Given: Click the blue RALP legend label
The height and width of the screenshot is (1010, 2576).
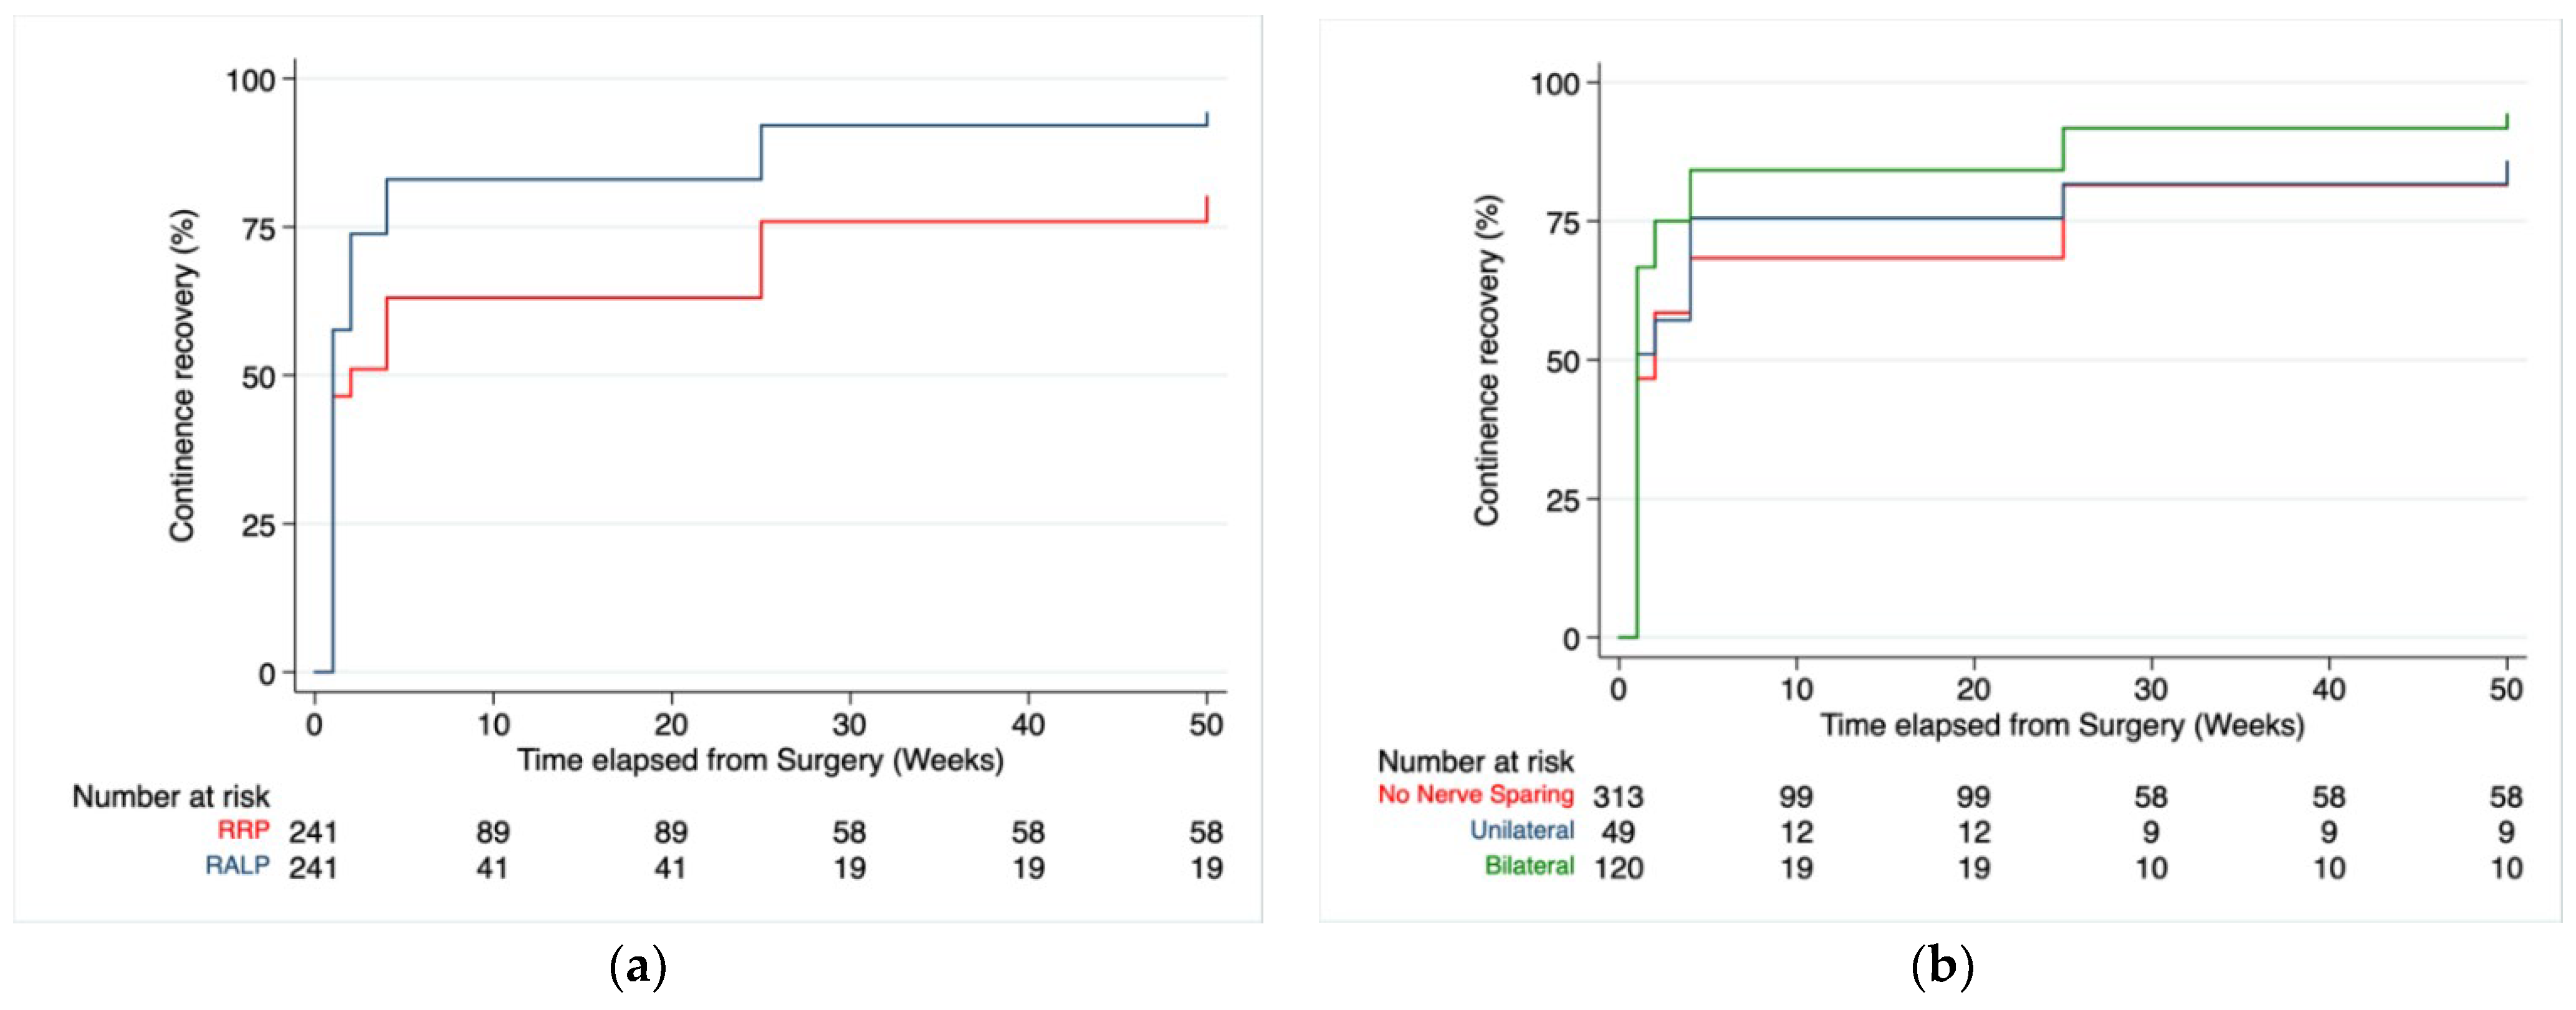Looking at the screenshot, I should [237, 866].
